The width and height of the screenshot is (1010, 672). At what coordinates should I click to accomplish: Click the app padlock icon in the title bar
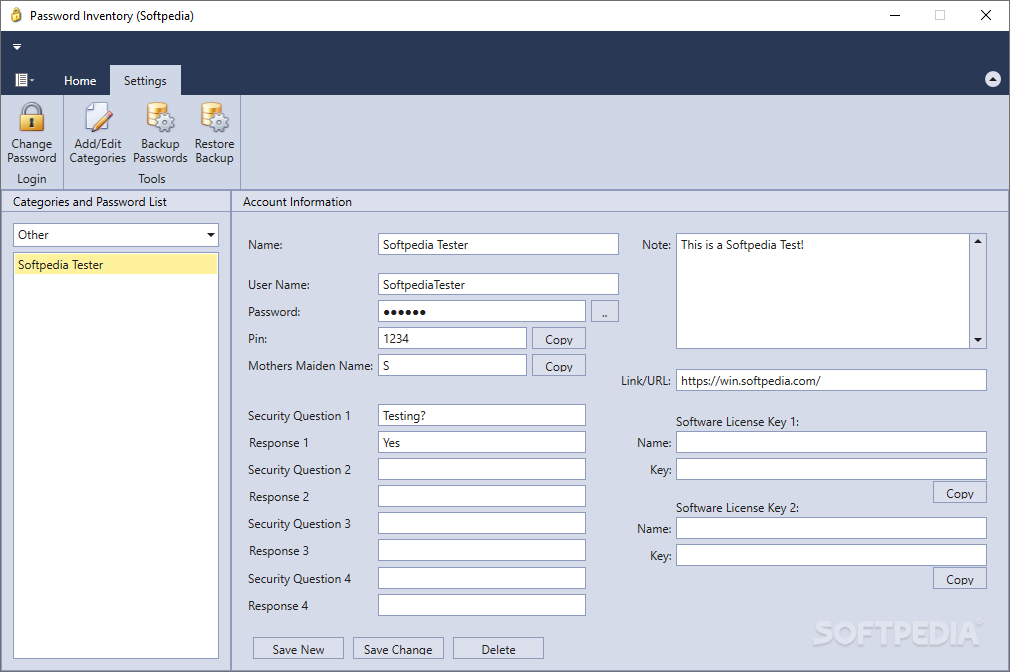click(16, 15)
